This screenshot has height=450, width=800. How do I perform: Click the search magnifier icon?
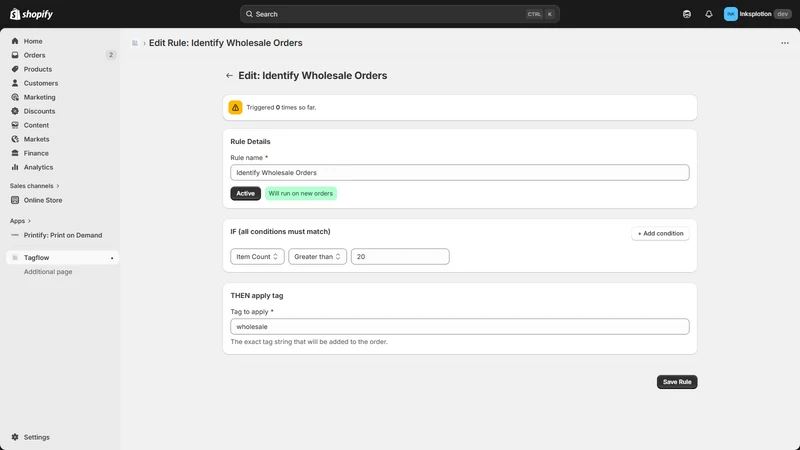[249, 14]
